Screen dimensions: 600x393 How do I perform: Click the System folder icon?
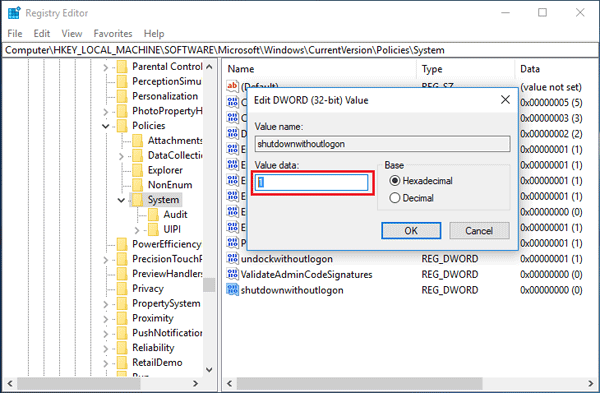pyautogui.click(x=138, y=200)
